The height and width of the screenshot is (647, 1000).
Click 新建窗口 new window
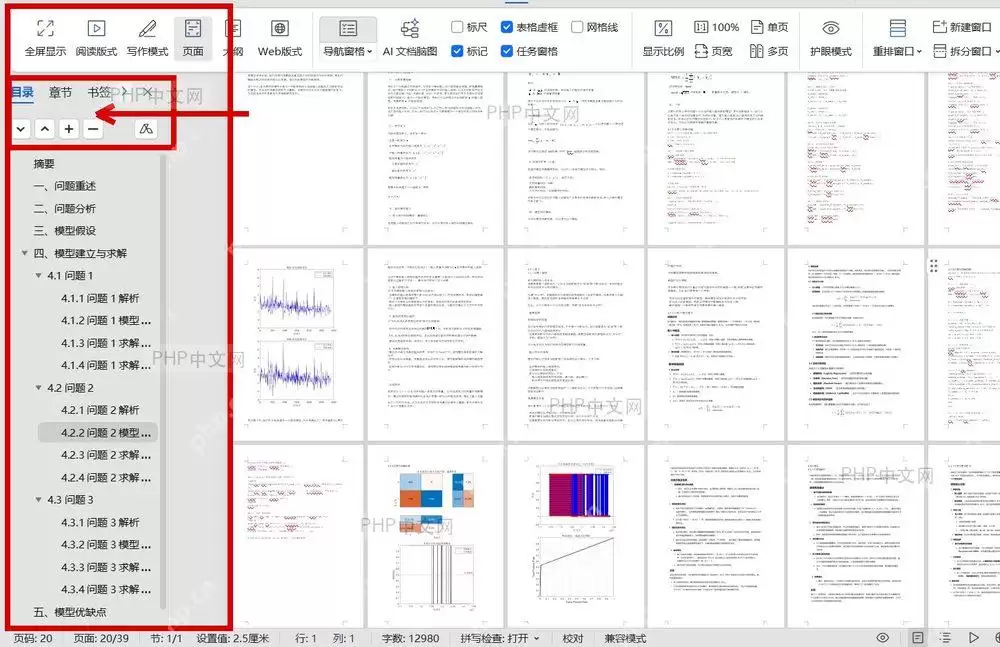click(962, 27)
